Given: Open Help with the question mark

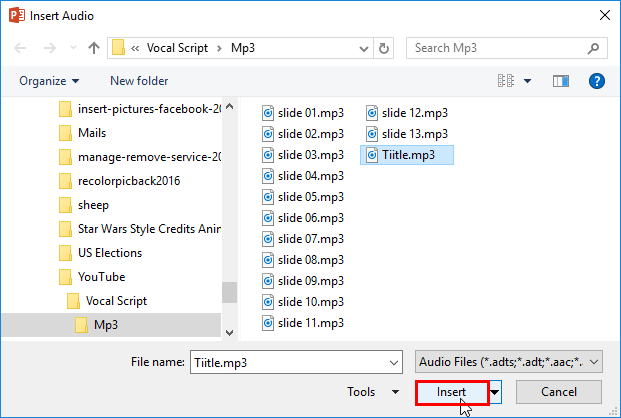Looking at the screenshot, I should coord(596,81).
